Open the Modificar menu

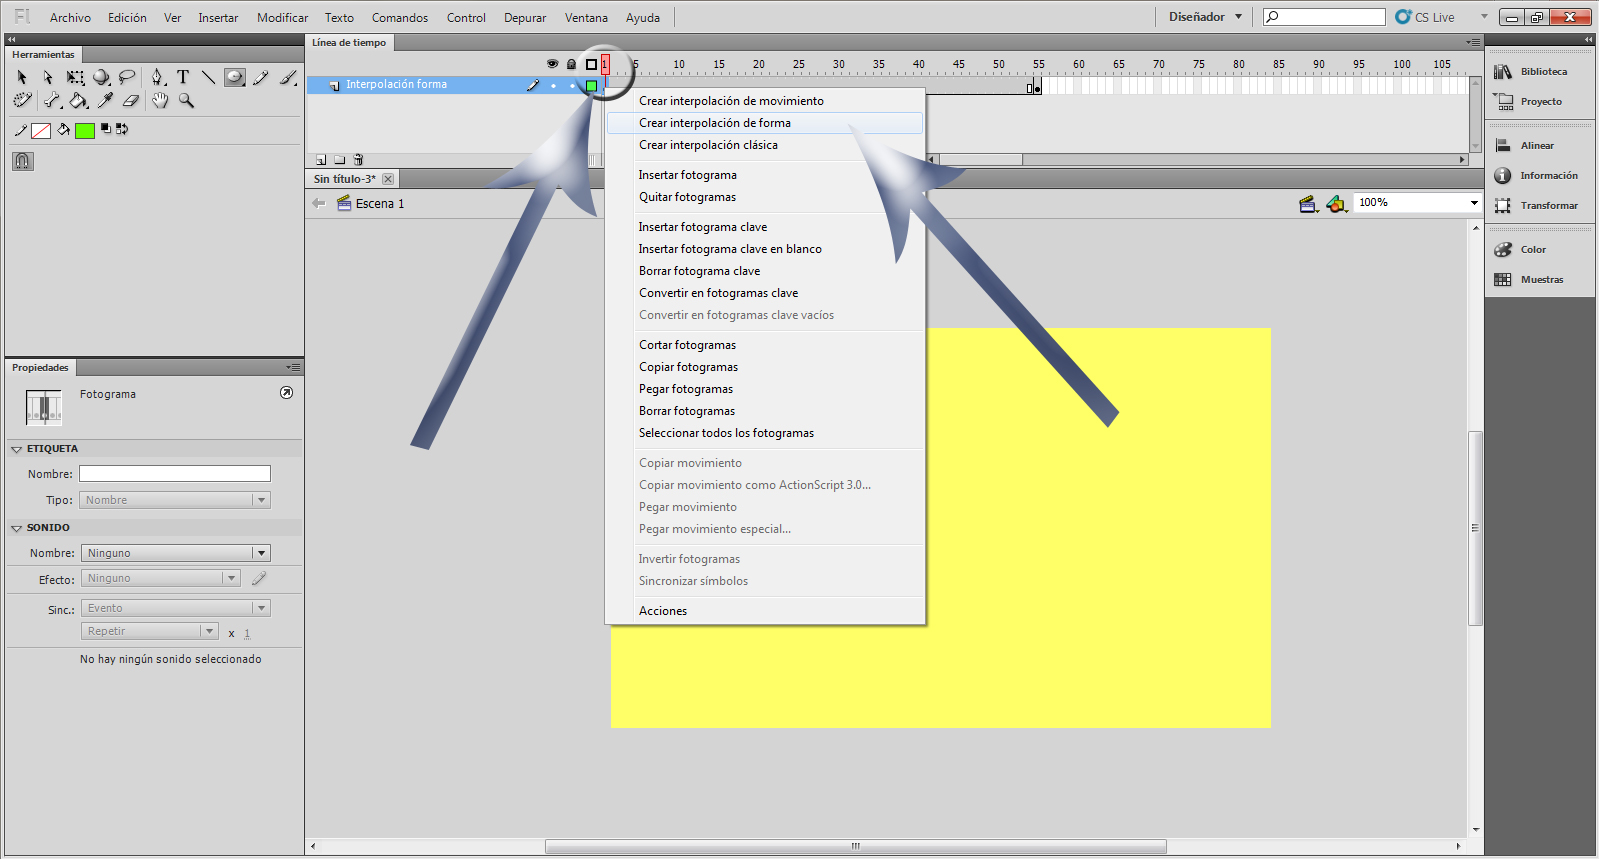[282, 18]
